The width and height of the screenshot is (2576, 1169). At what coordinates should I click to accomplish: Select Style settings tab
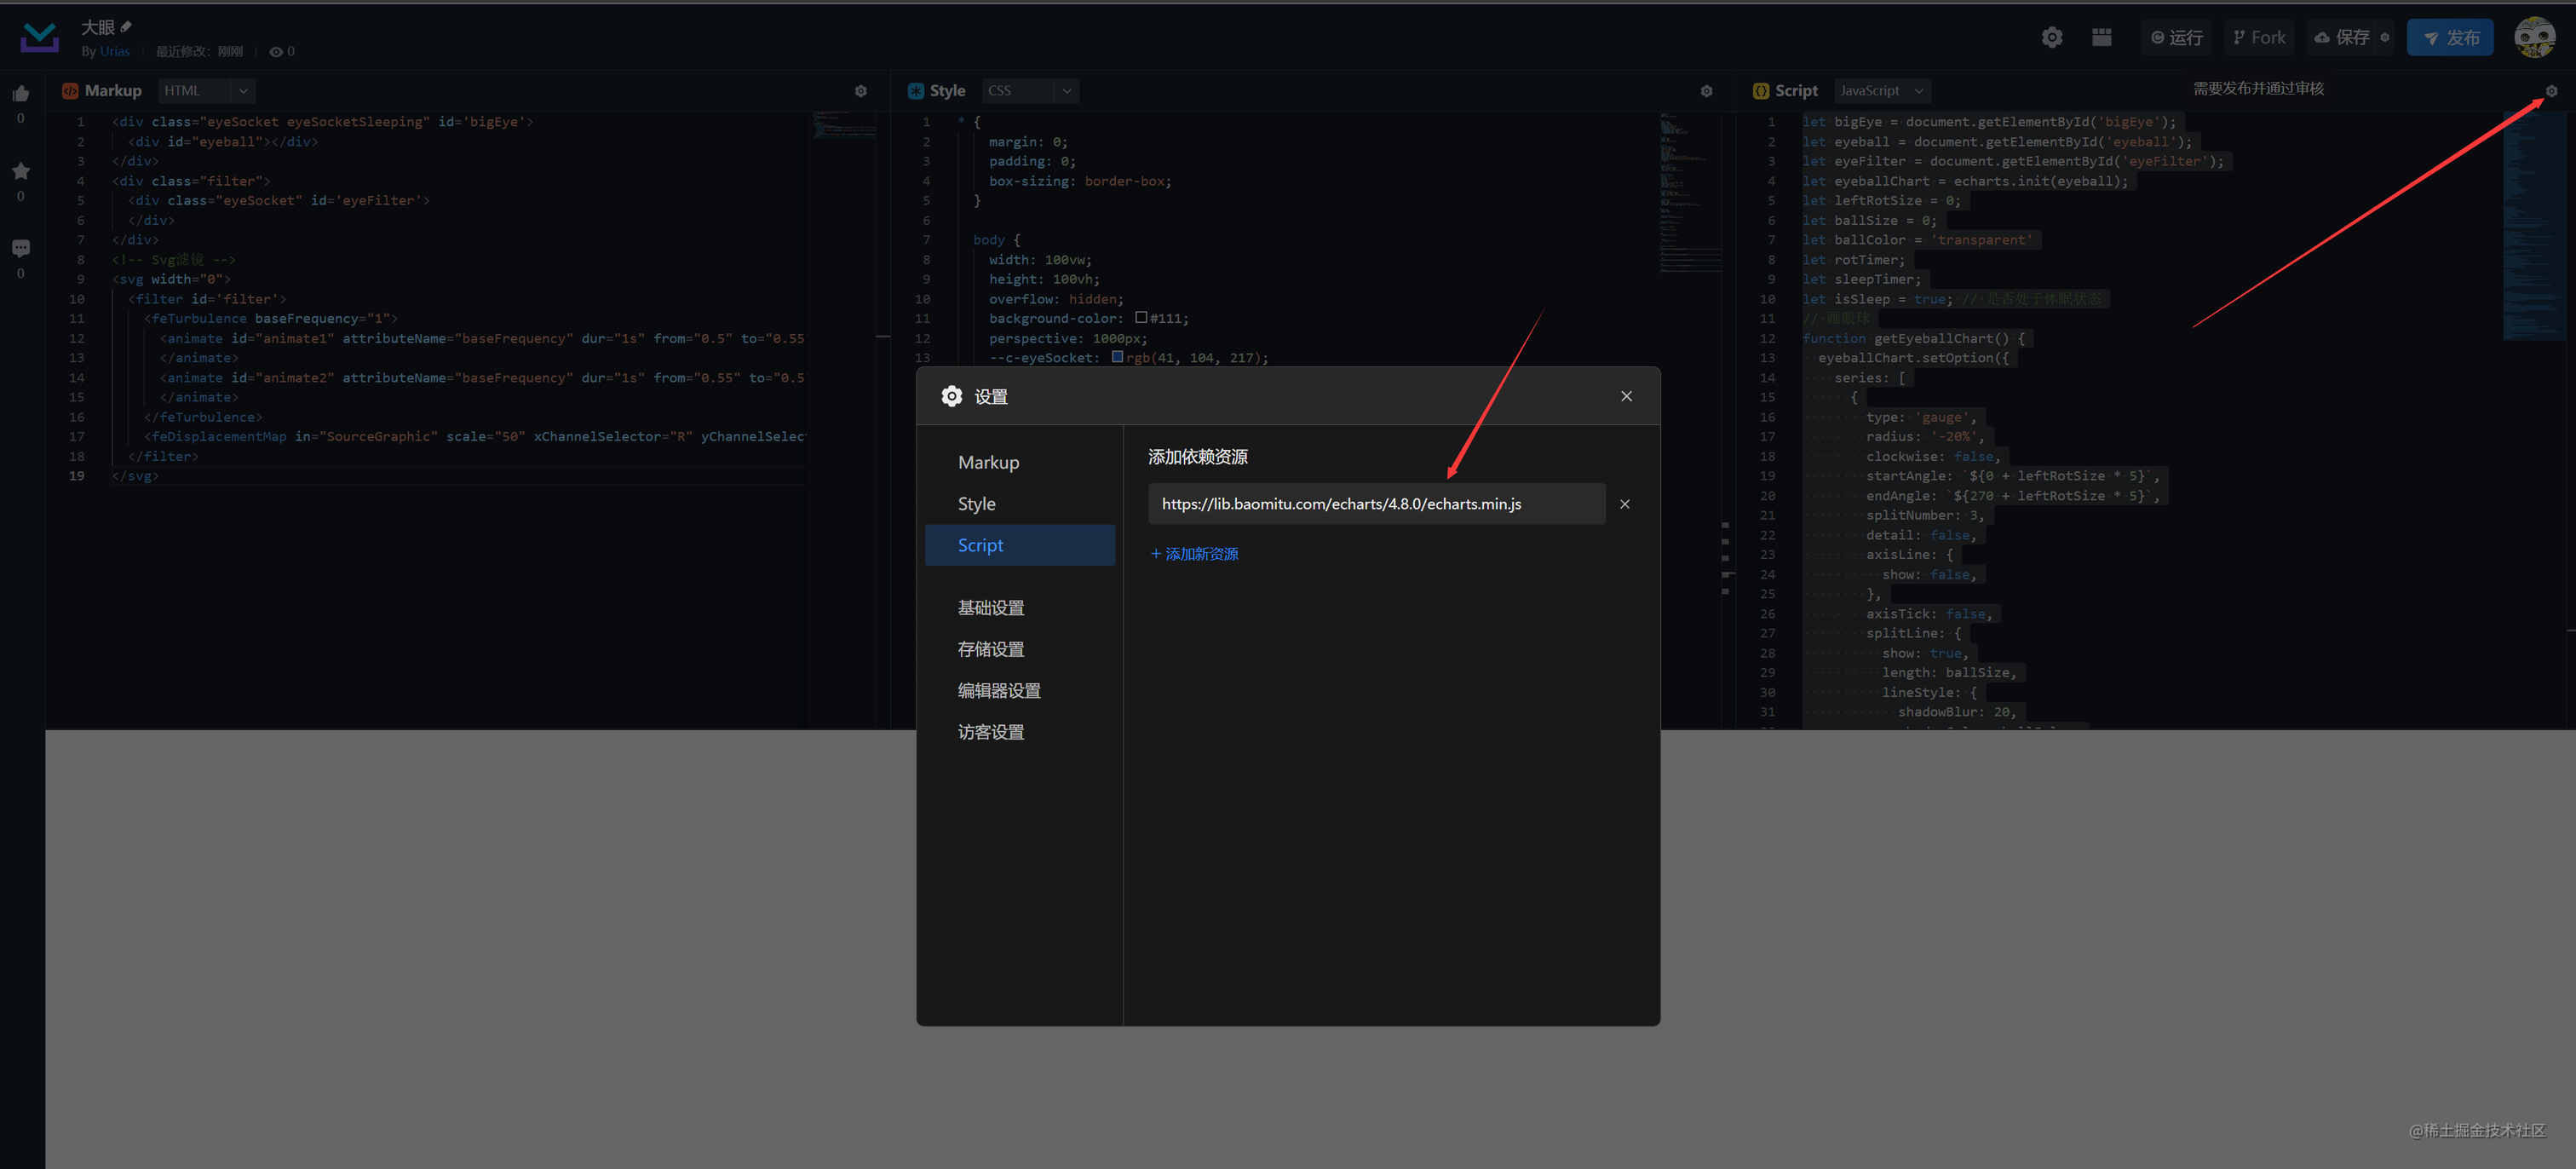click(x=1020, y=504)
